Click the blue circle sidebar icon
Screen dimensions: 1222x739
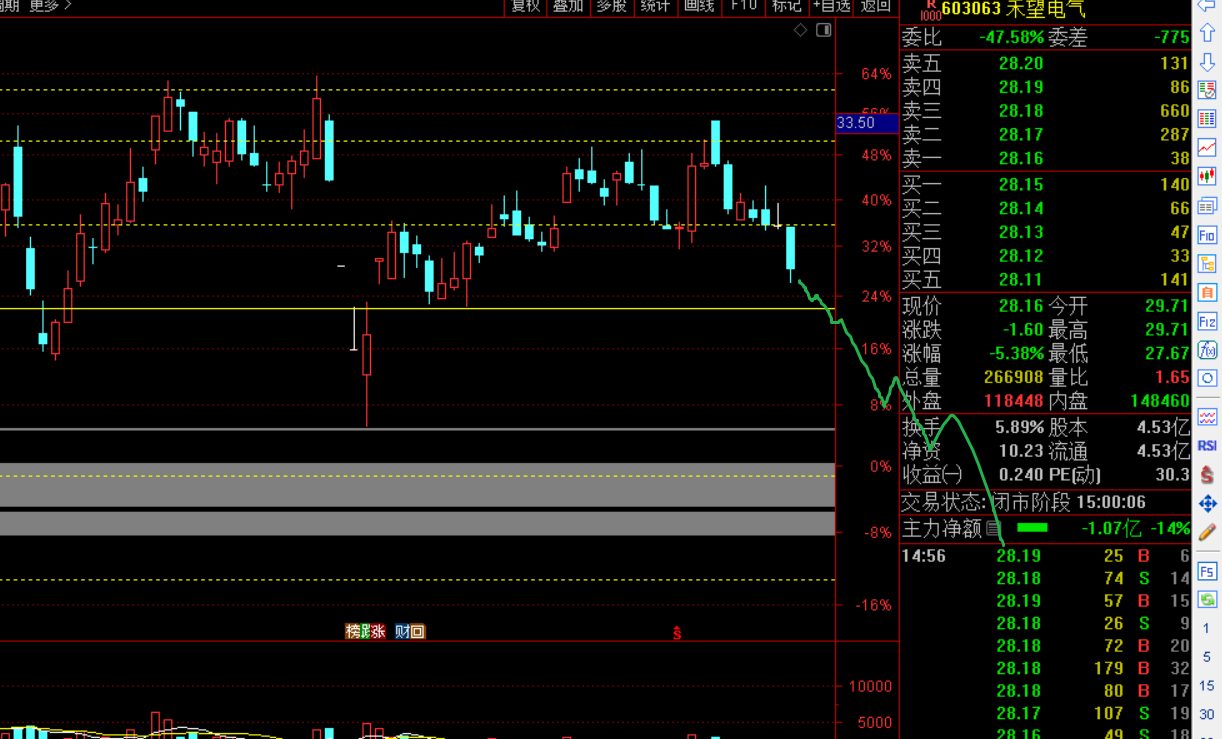(1207, 379)
